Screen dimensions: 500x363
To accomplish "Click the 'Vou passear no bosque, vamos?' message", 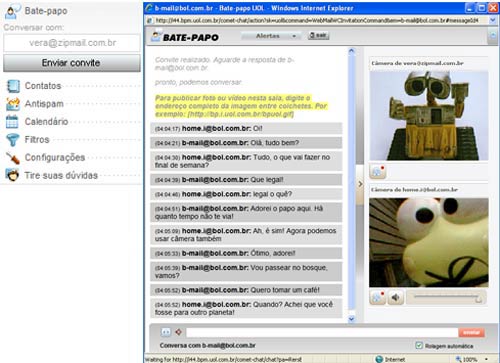I will point(246,272).
